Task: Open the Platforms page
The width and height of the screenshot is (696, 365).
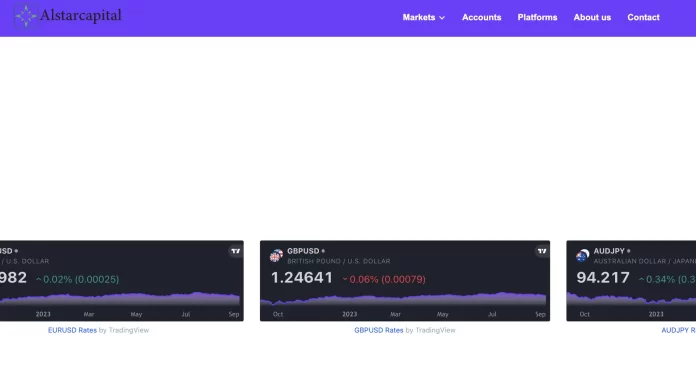Action: coord(537,17)
